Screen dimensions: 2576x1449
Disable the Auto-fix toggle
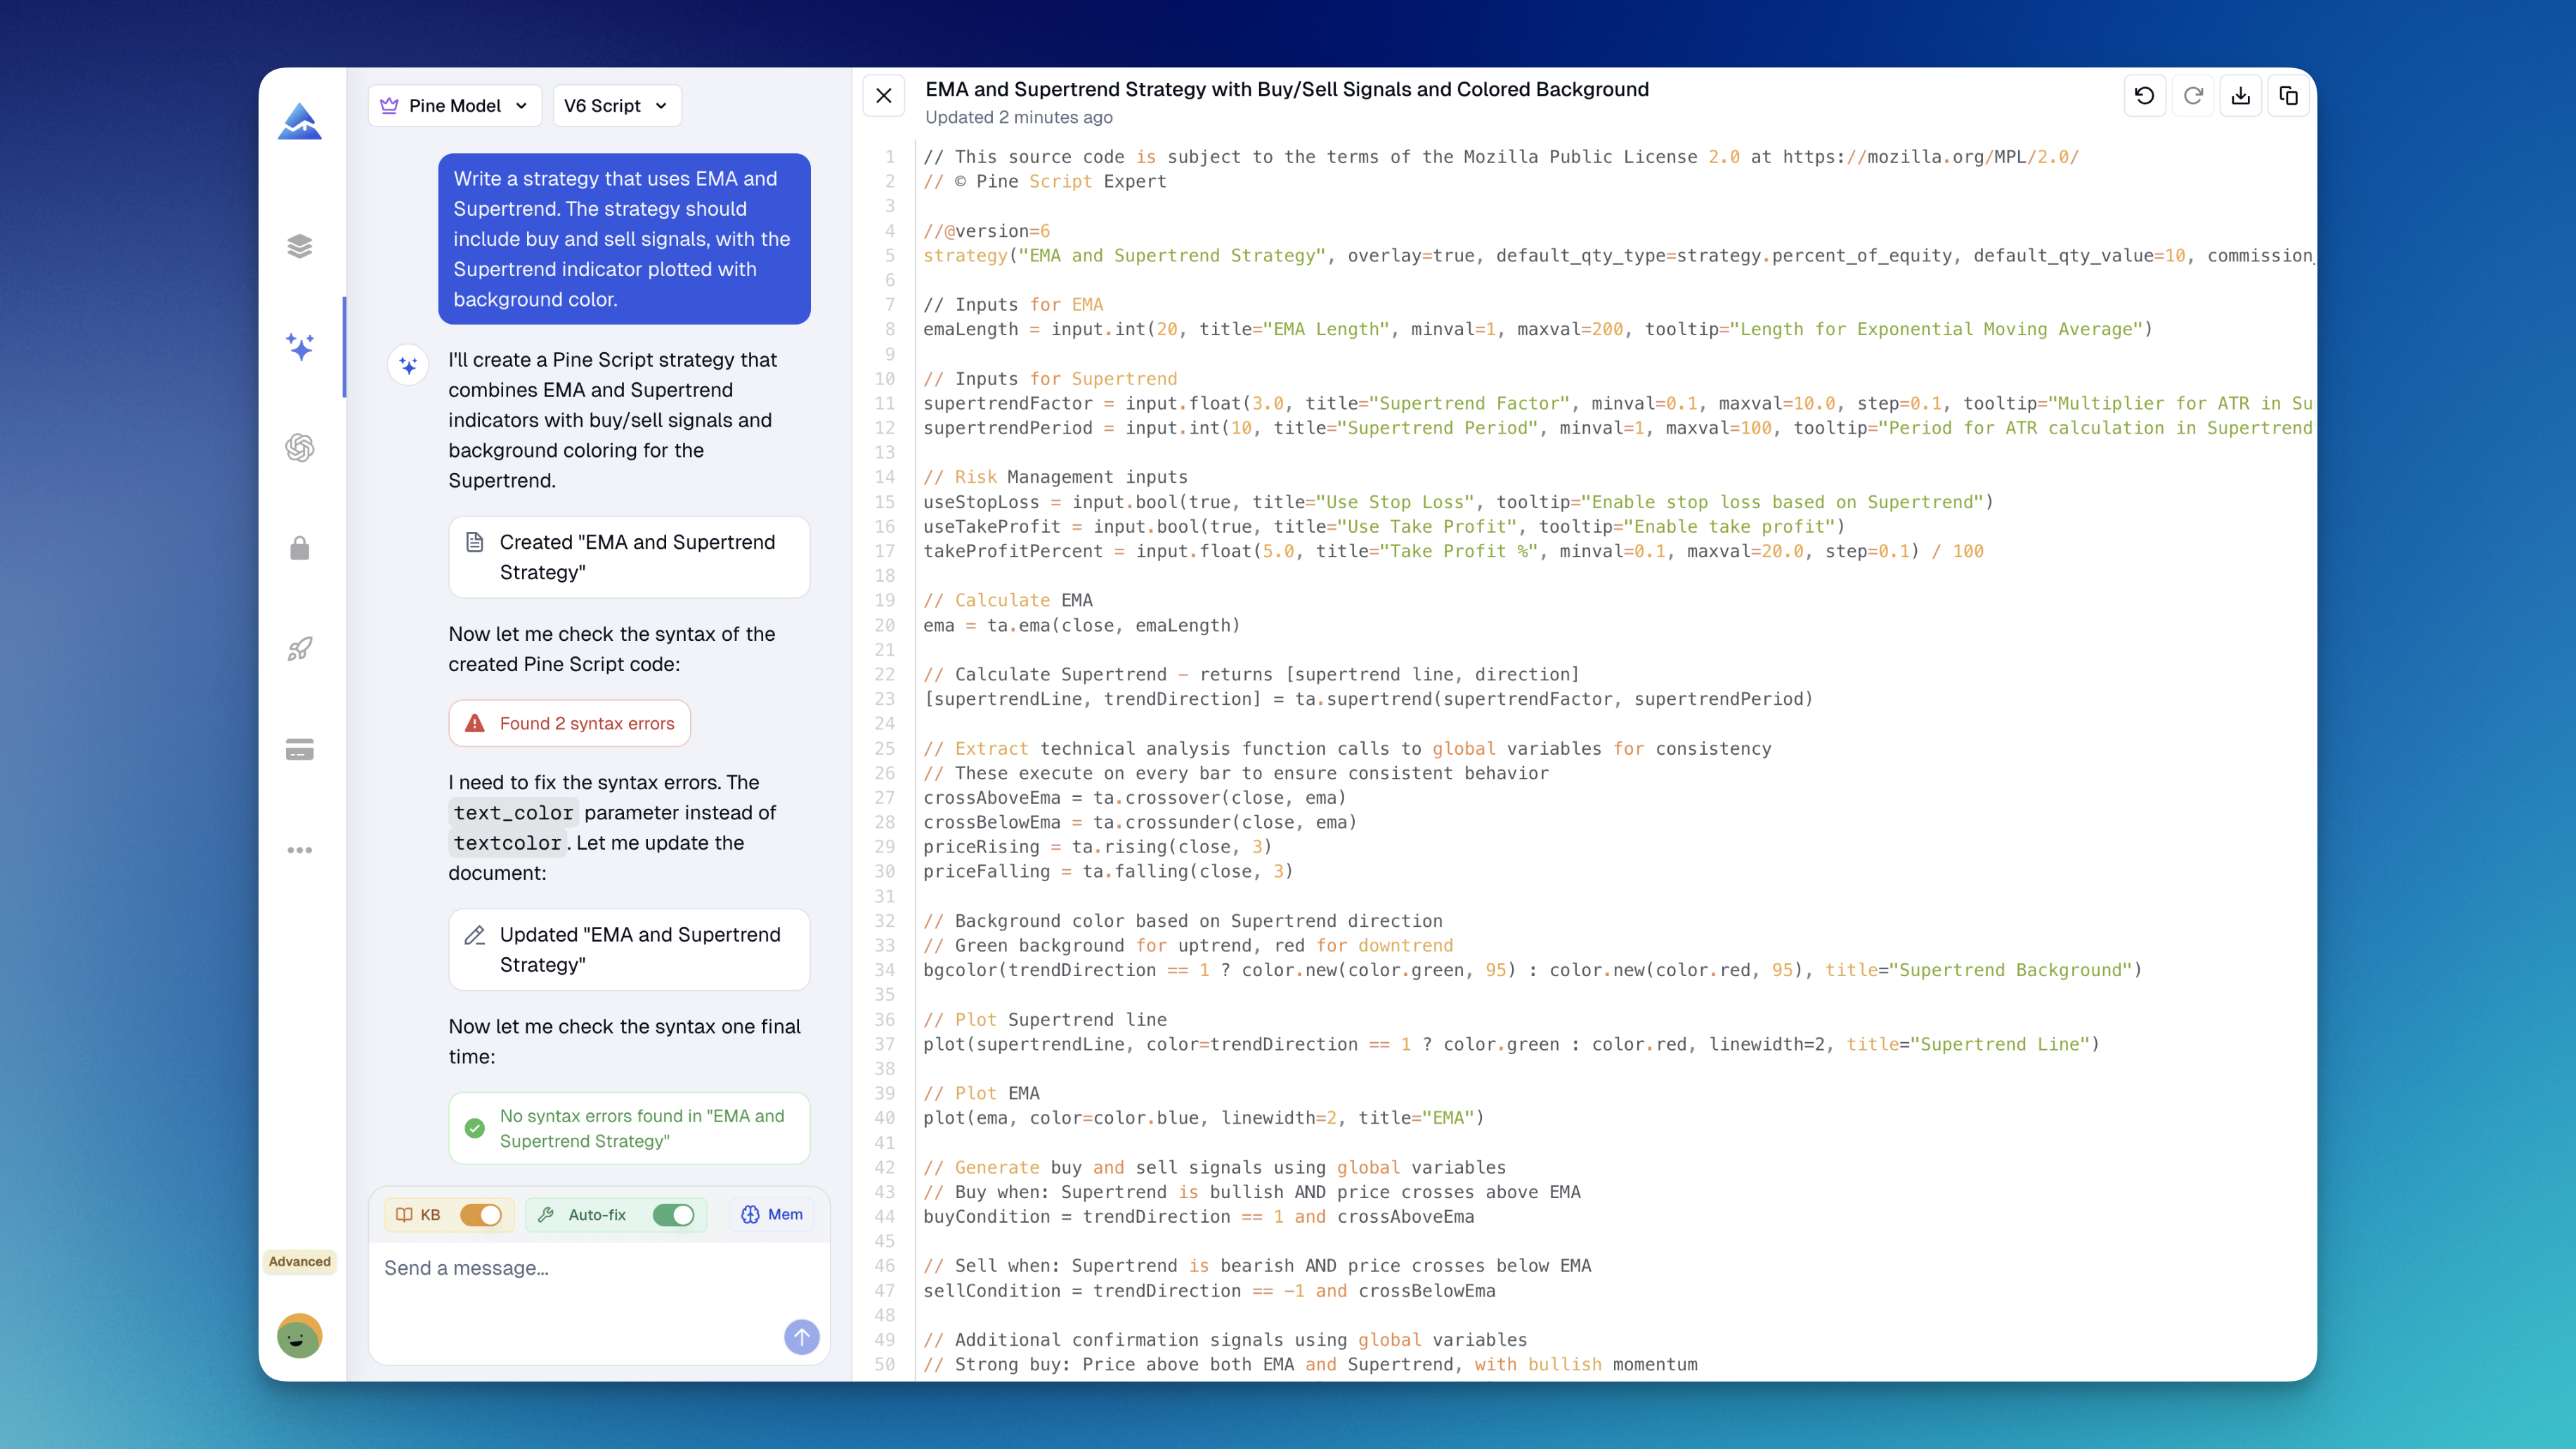(673, 1214)
